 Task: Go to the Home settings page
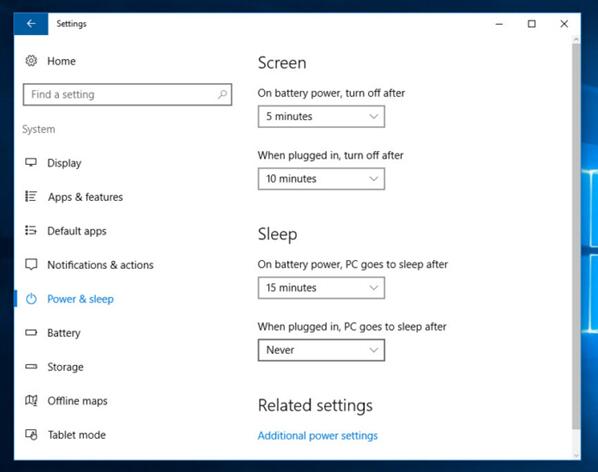(x=61, y=61)
